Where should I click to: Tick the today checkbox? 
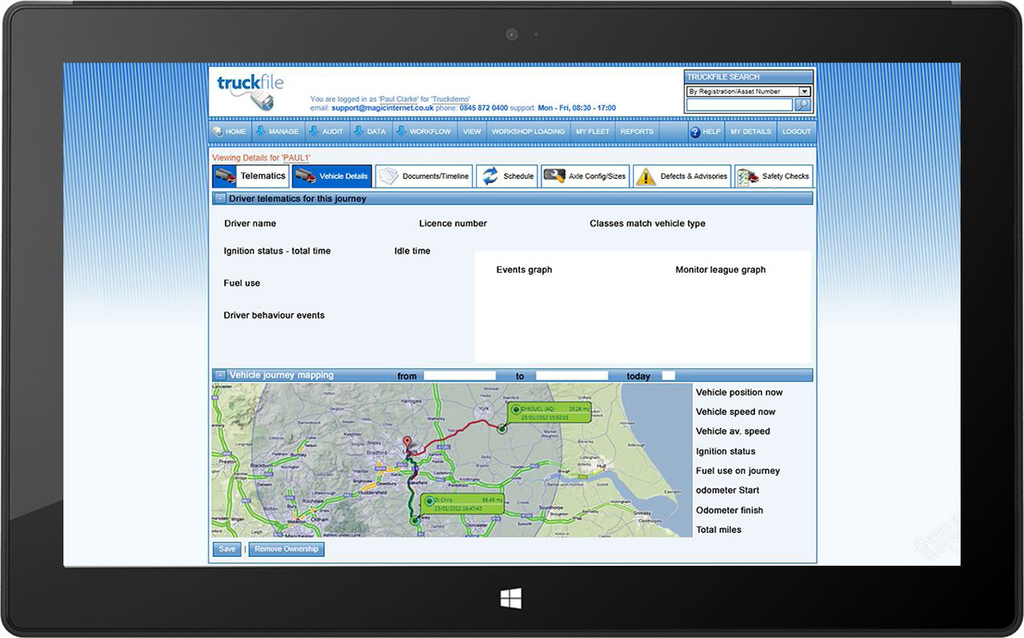[668, 376]
